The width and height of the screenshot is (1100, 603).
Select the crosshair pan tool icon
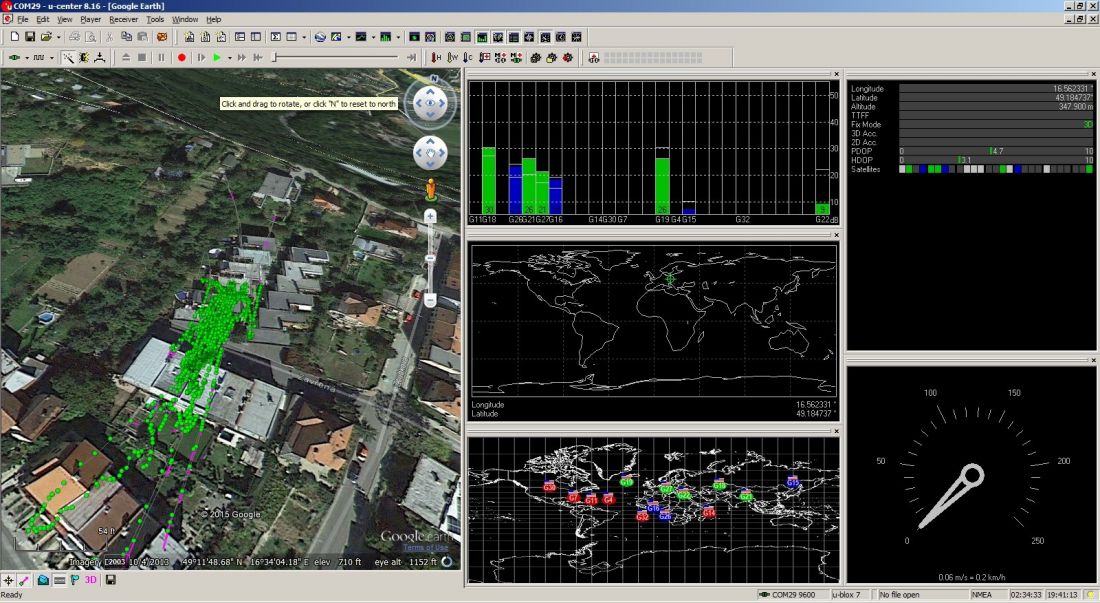[8, 580]
